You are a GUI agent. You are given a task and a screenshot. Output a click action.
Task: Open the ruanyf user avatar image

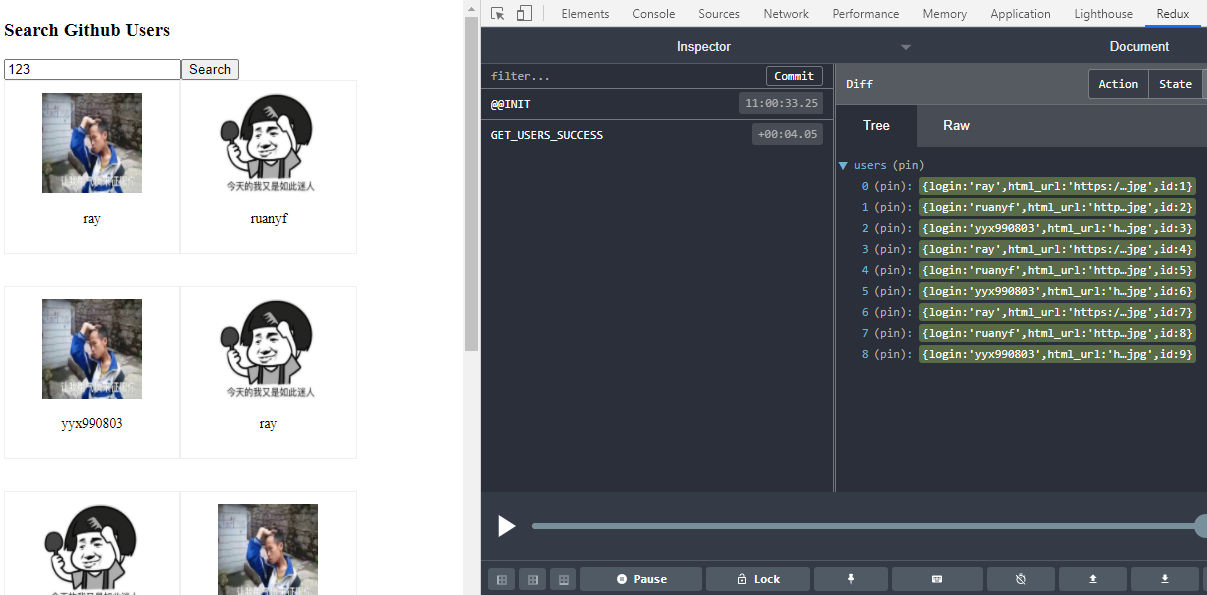(268, 142)
